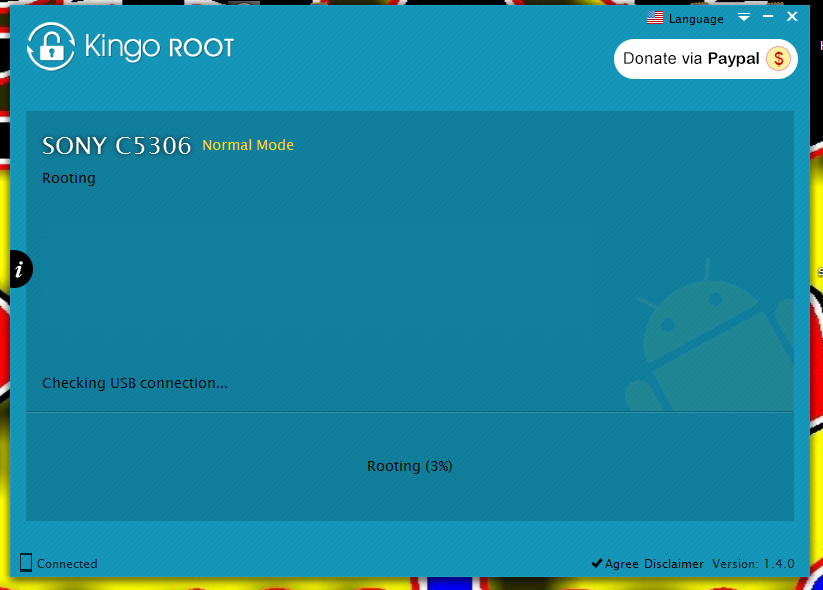Click the Checking USB connection message
The height and width of the screenshot is (590, 823).
click(x=135, y=383)
